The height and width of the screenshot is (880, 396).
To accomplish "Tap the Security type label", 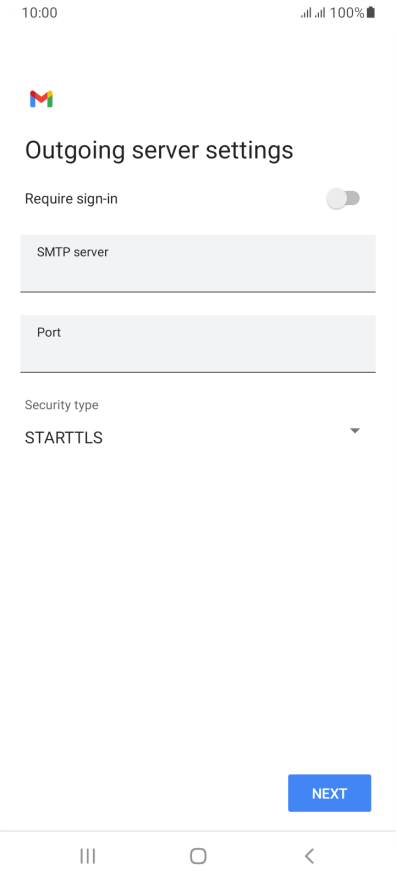I will click(61, 405).
